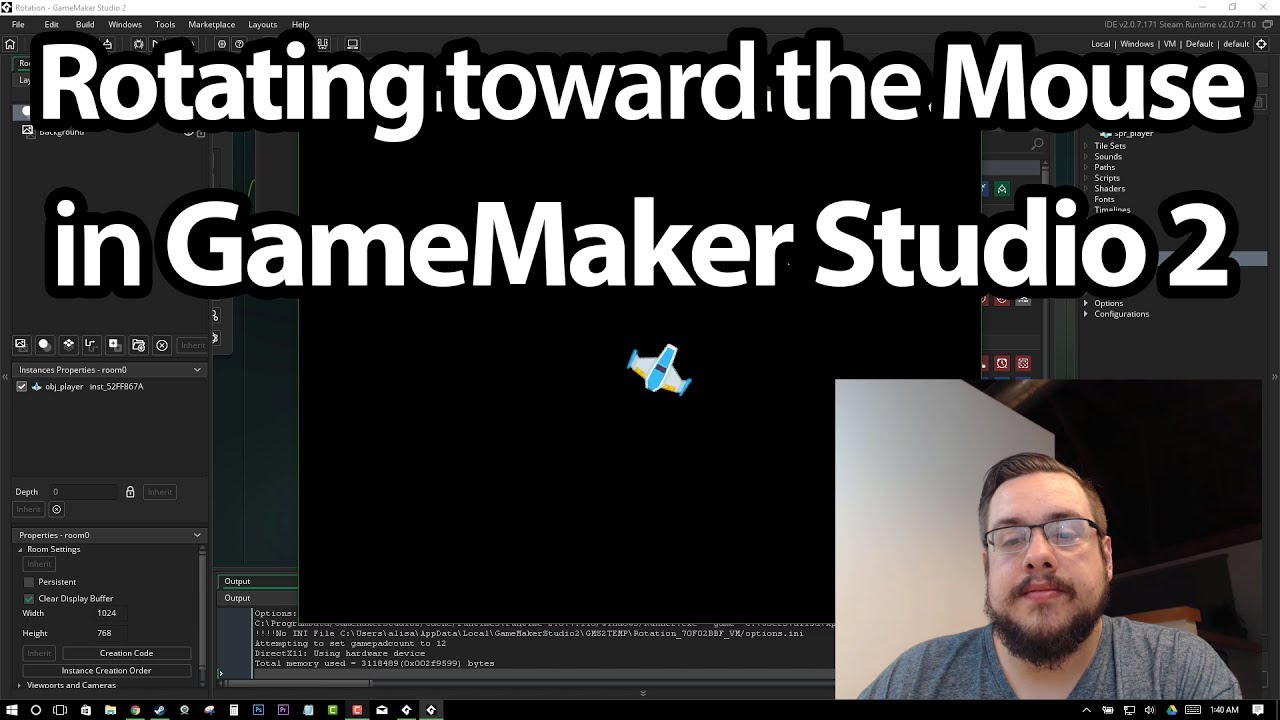The width and height of the screenshot is (1280, 720).
Task: Expand the Scripts resource folder
Action: [x=1086, y=178]
